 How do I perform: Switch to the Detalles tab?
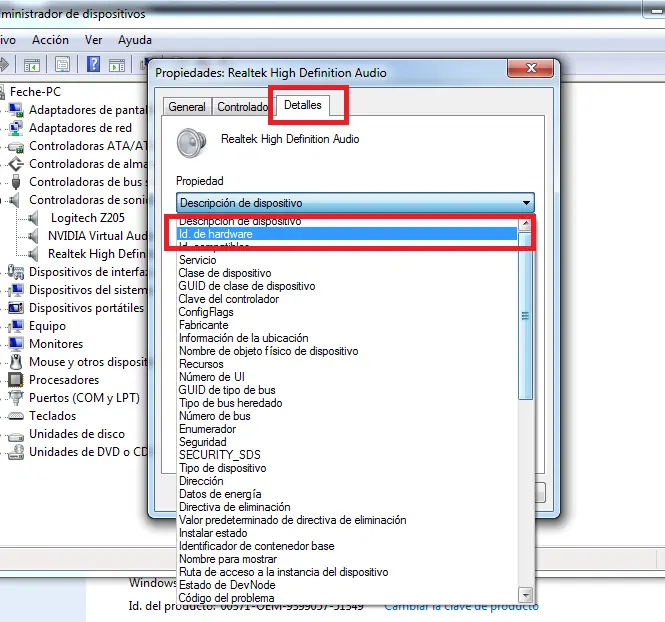pos(302,105)
